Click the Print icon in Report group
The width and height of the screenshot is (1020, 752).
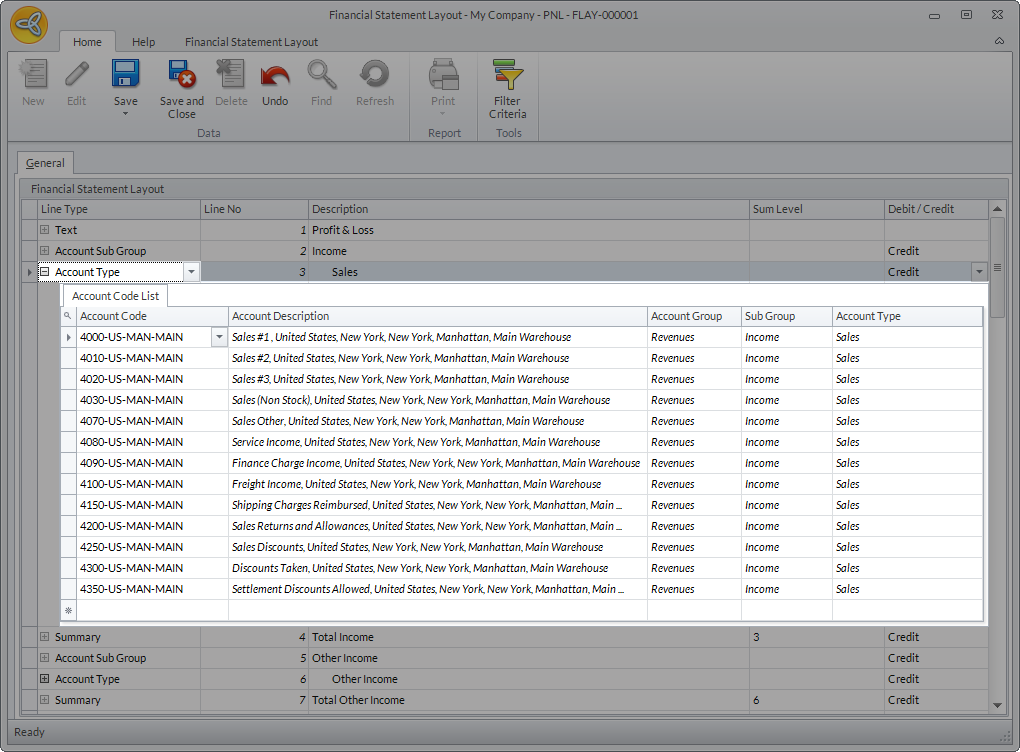coord(443,76)
